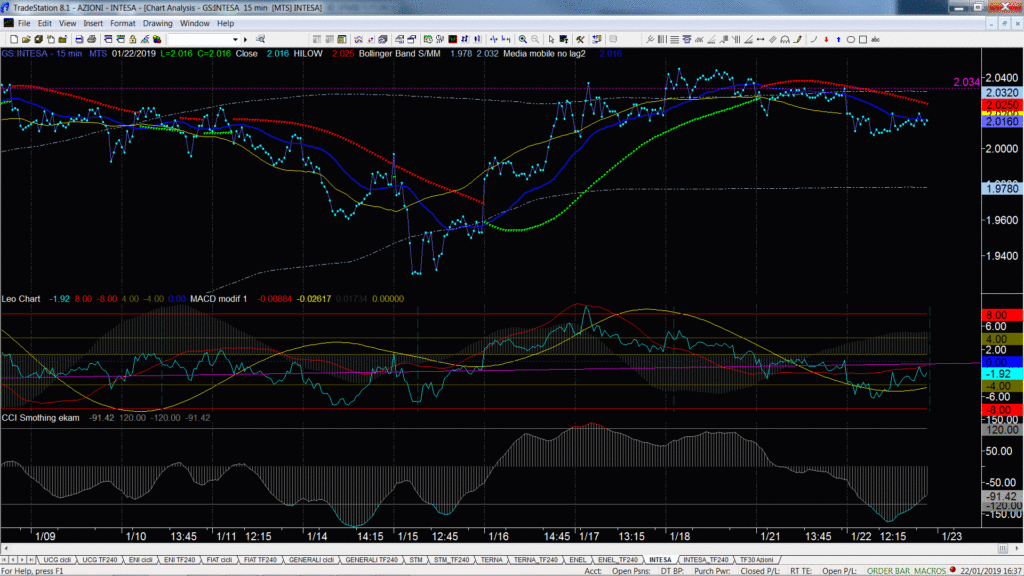
Task: Select the arc drawing tool
Action: [814, 39]
